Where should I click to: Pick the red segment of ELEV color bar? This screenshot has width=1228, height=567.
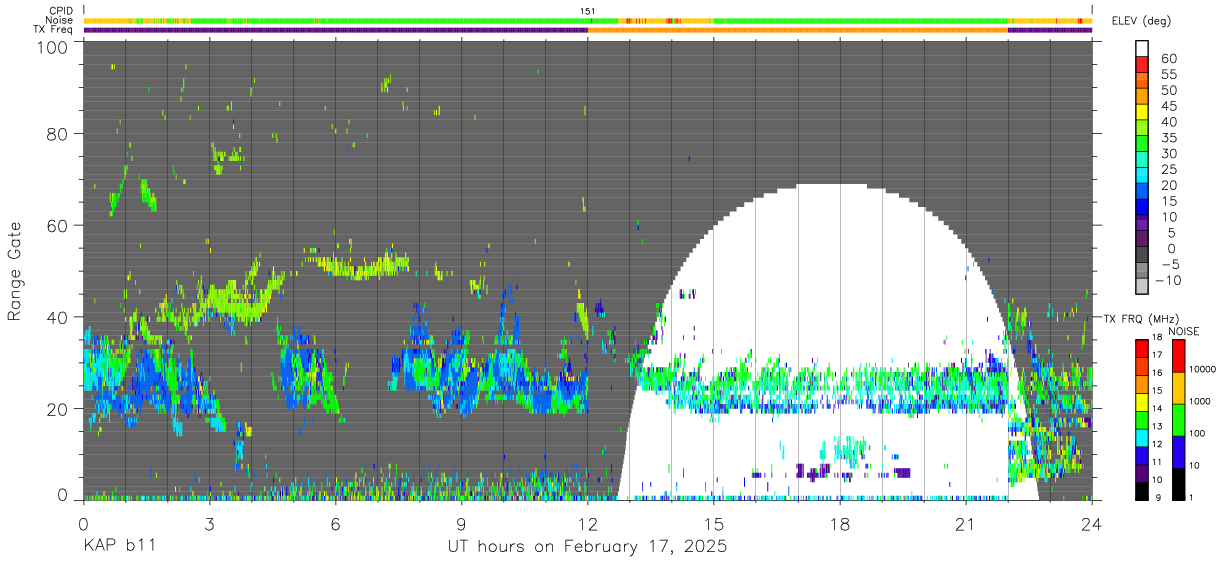pyautogui.click(x=1142, y=64)
